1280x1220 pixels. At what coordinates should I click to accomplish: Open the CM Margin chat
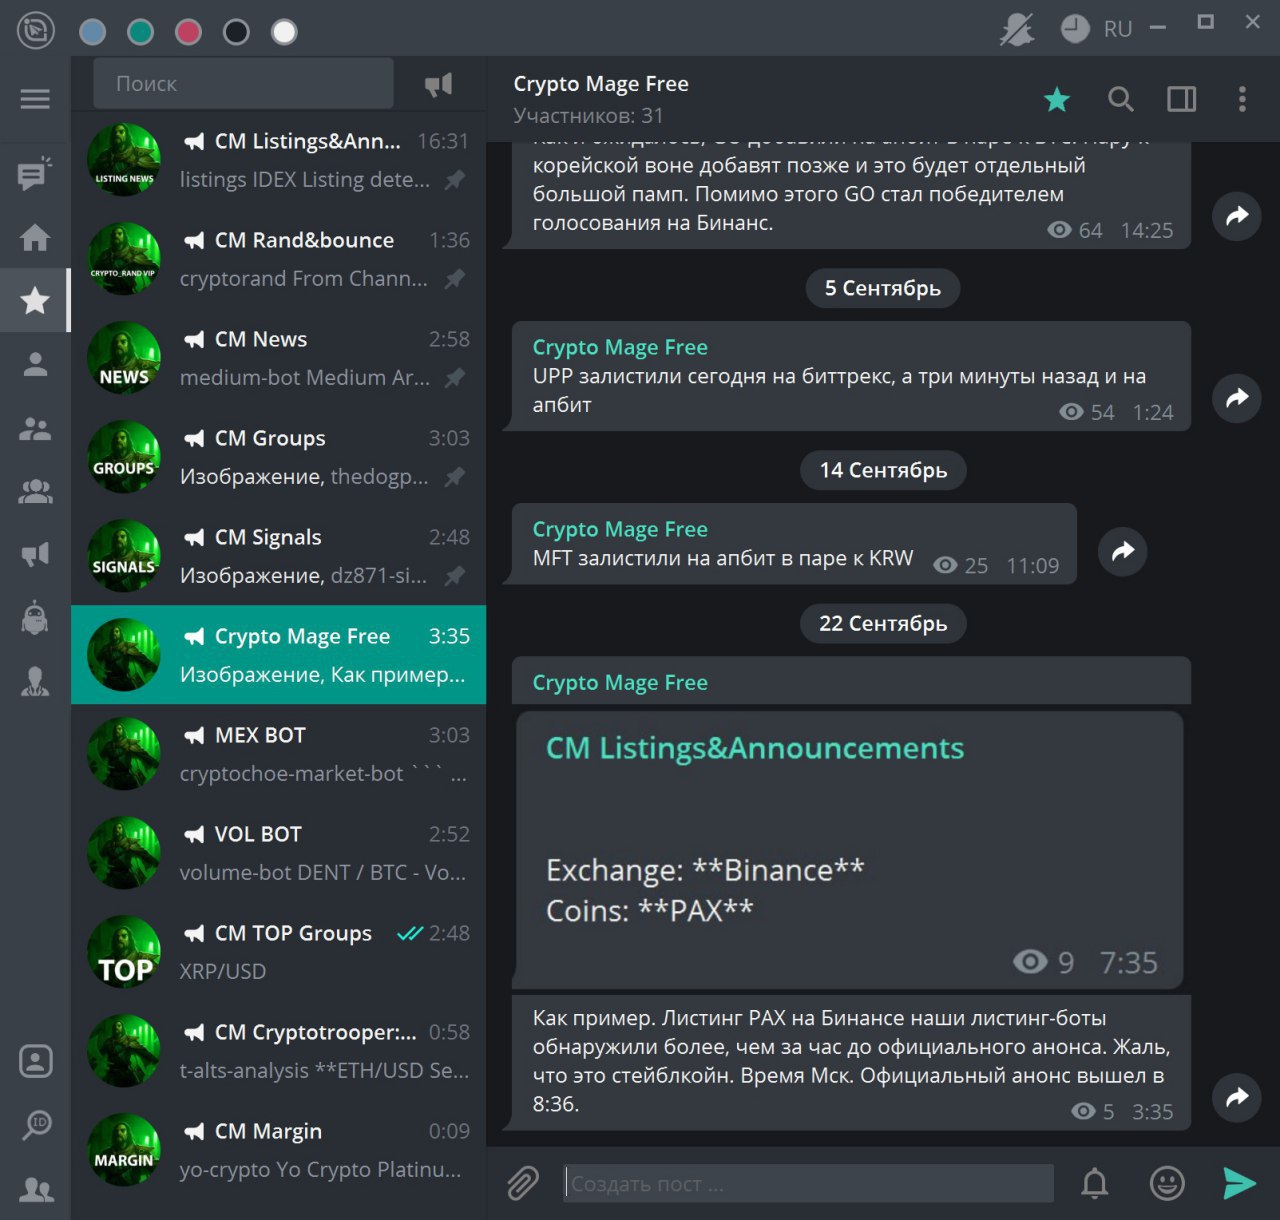pyautogui.click(x=278, y=1150)
